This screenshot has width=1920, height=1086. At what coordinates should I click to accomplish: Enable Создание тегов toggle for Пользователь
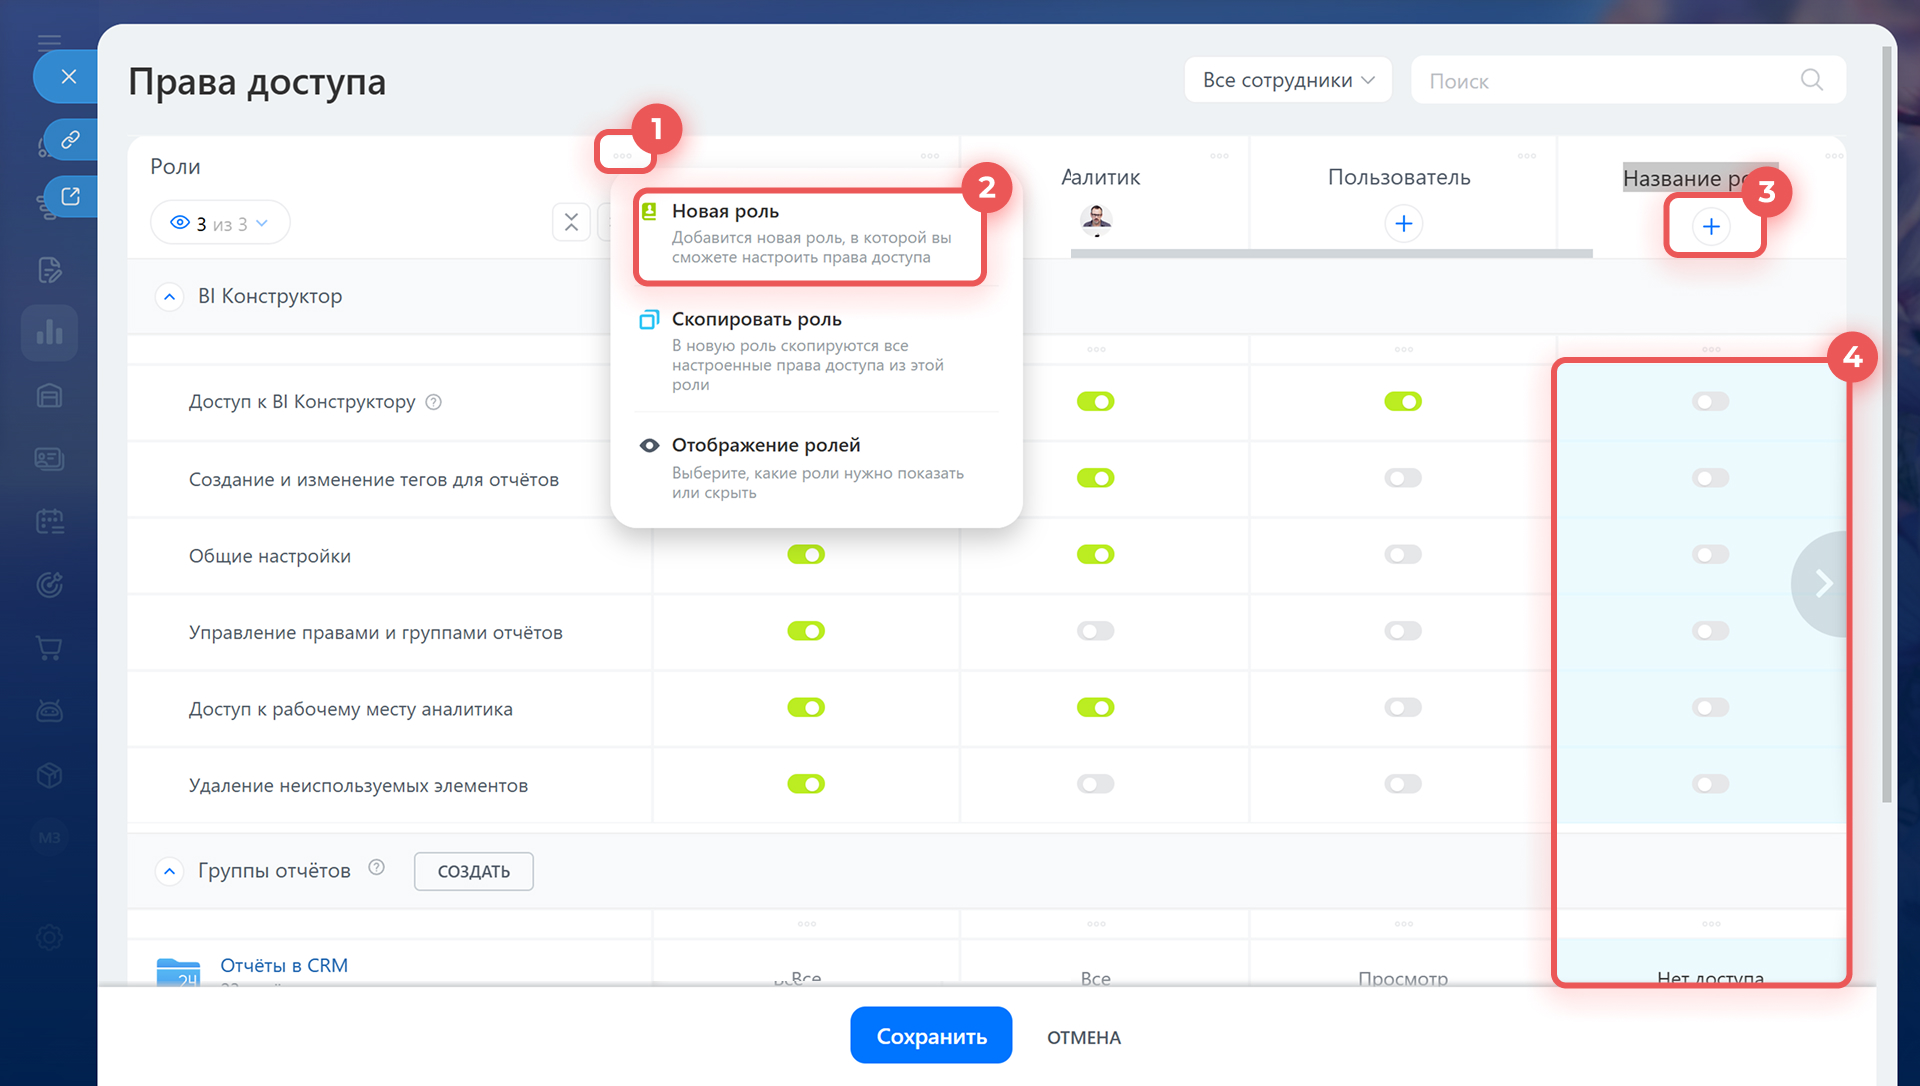(1402, 478)
